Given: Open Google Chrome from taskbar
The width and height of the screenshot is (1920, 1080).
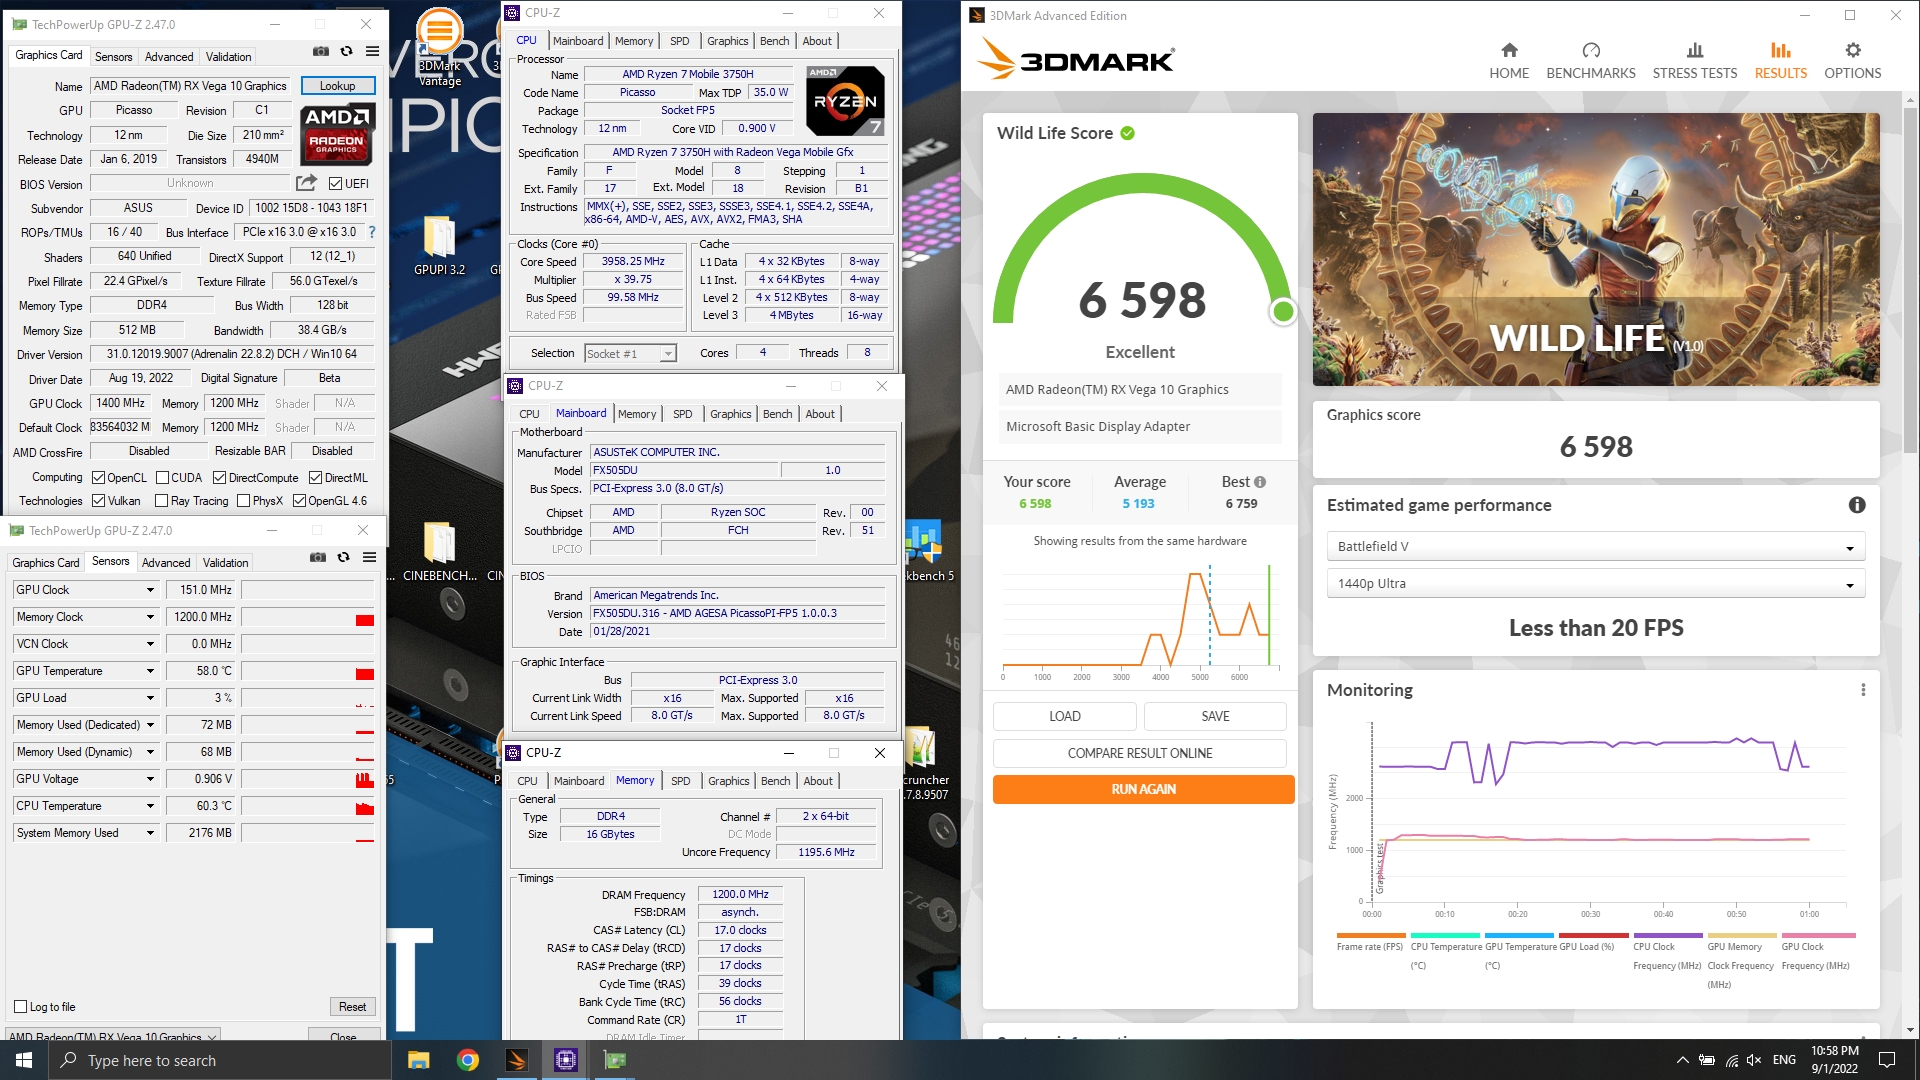Looking at the screenshot, I should (467, 1060).
